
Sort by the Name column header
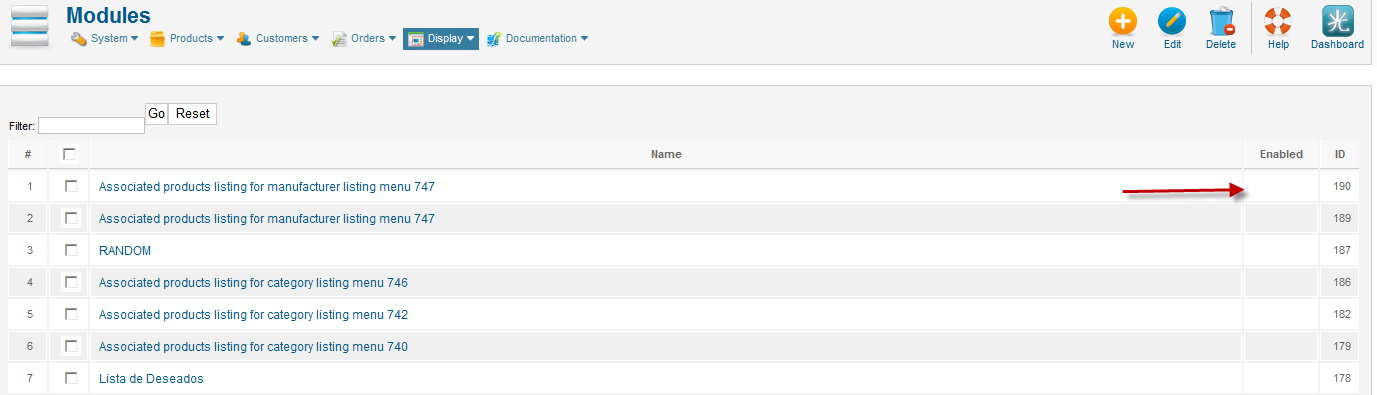click(x=666, y=154)
